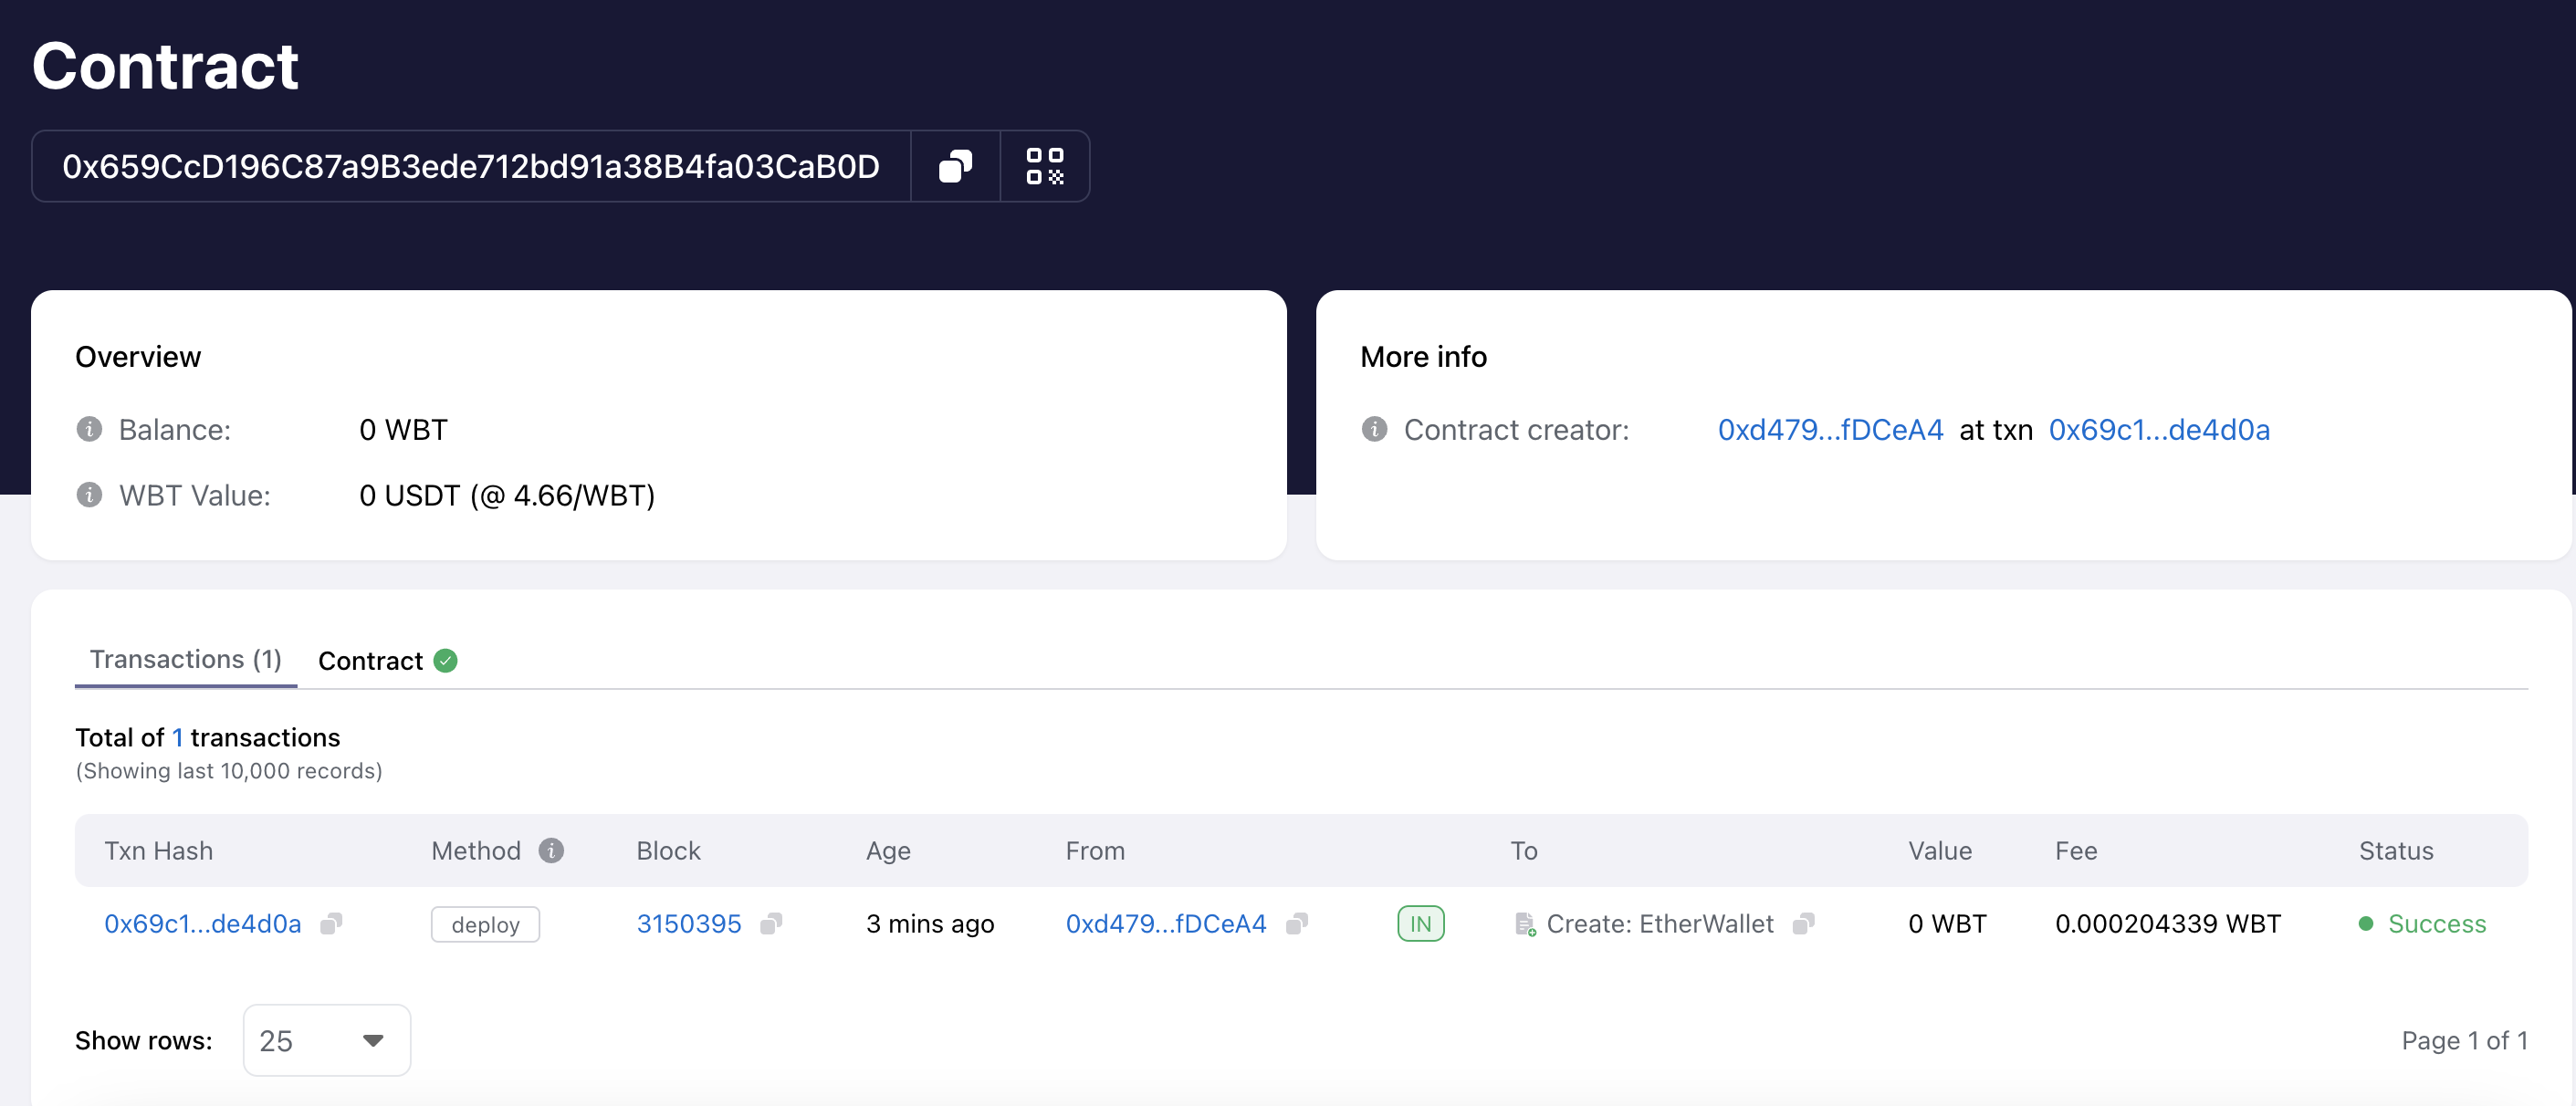Click the fee value 0.000204339 WBT

(2168, 923)
